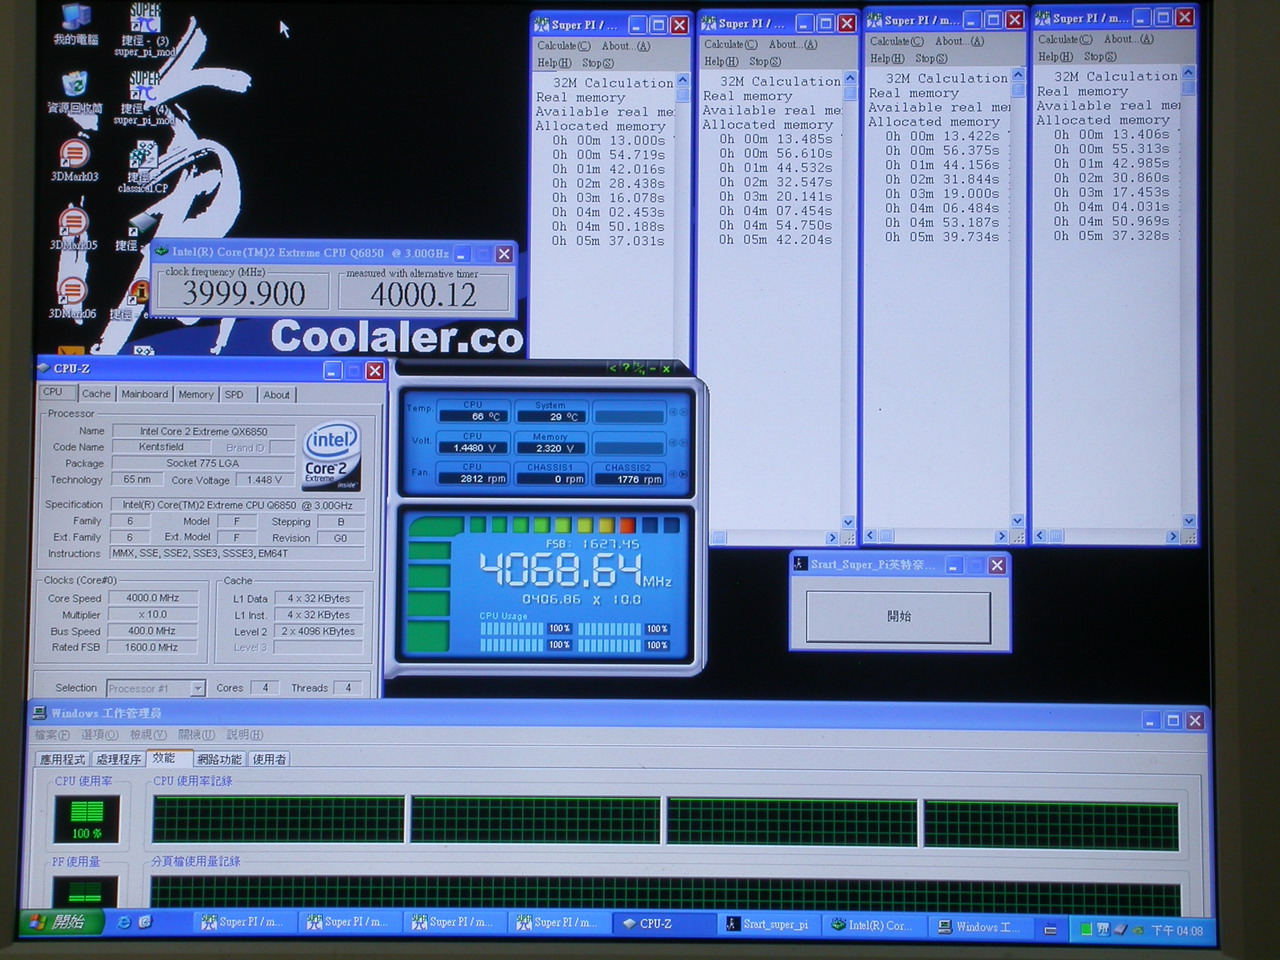Click the CPU usage 100 % gauge in Task Manager
Image resolution: width=1280 pixels, height=960 pixels.
[87, 818]
